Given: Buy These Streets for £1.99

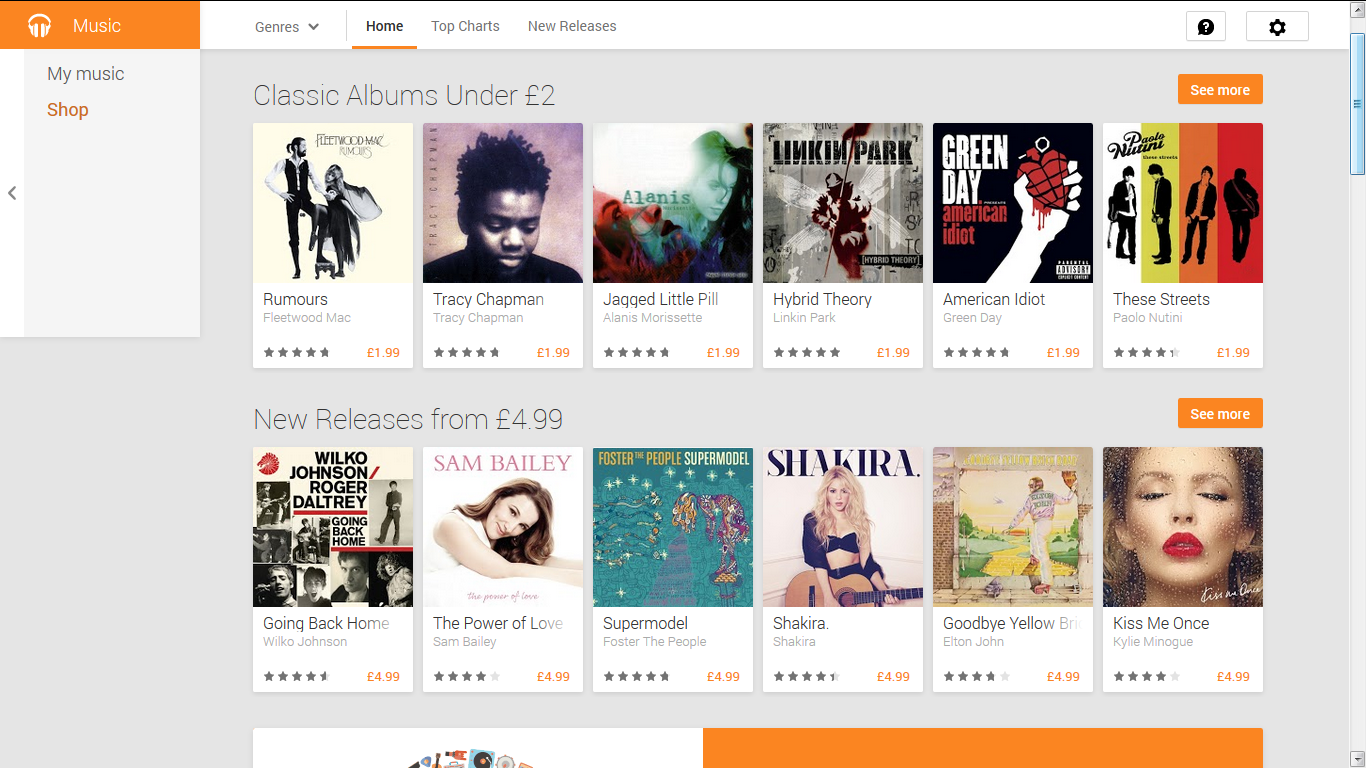Looking at the screenshot, I should (x=1233, y=353).
